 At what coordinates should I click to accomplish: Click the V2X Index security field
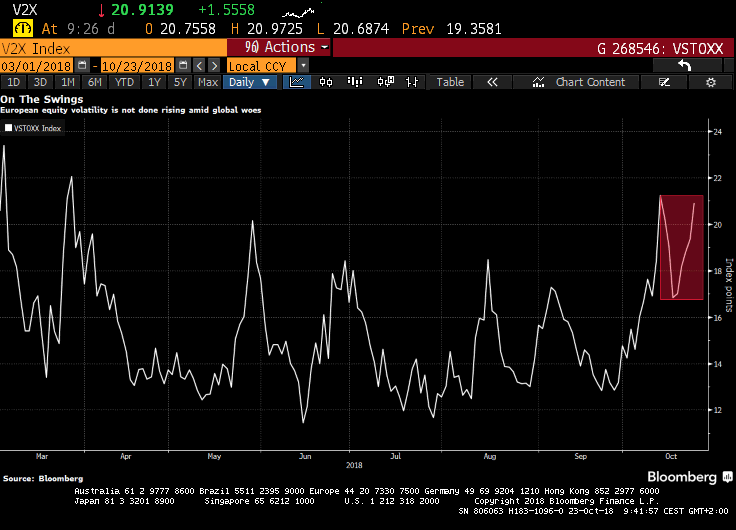pos(113,48)
